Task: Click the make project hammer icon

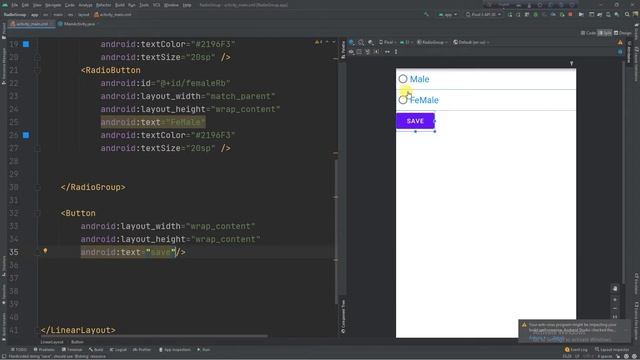Action: pos(426,14)
